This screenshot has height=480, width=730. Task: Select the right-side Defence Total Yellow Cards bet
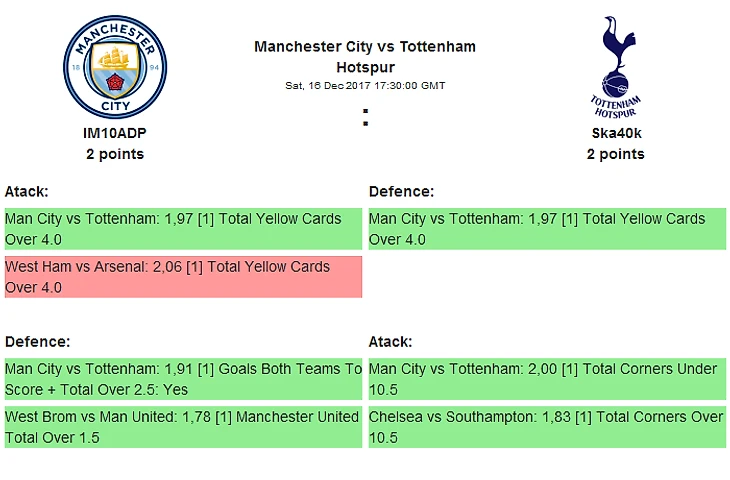(546, 229)
